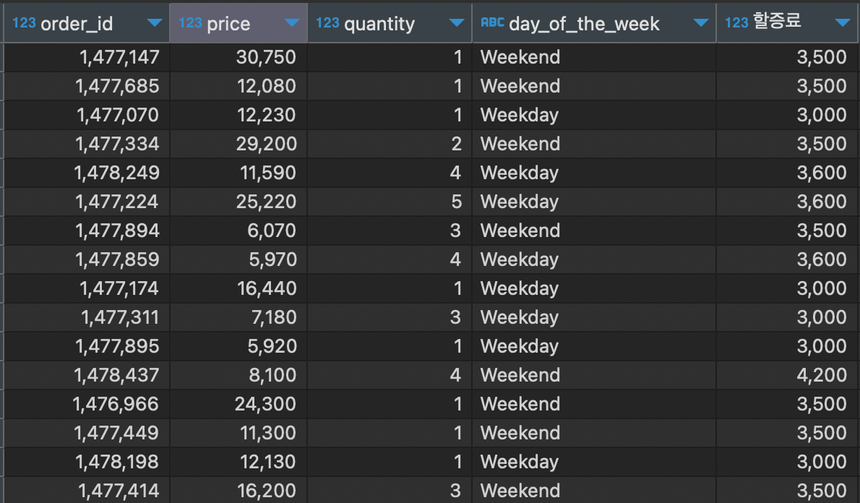Select order_id cell 1,477,311
Image resolution: width=860 pixels, height=503 pixels.
(87, 318)
